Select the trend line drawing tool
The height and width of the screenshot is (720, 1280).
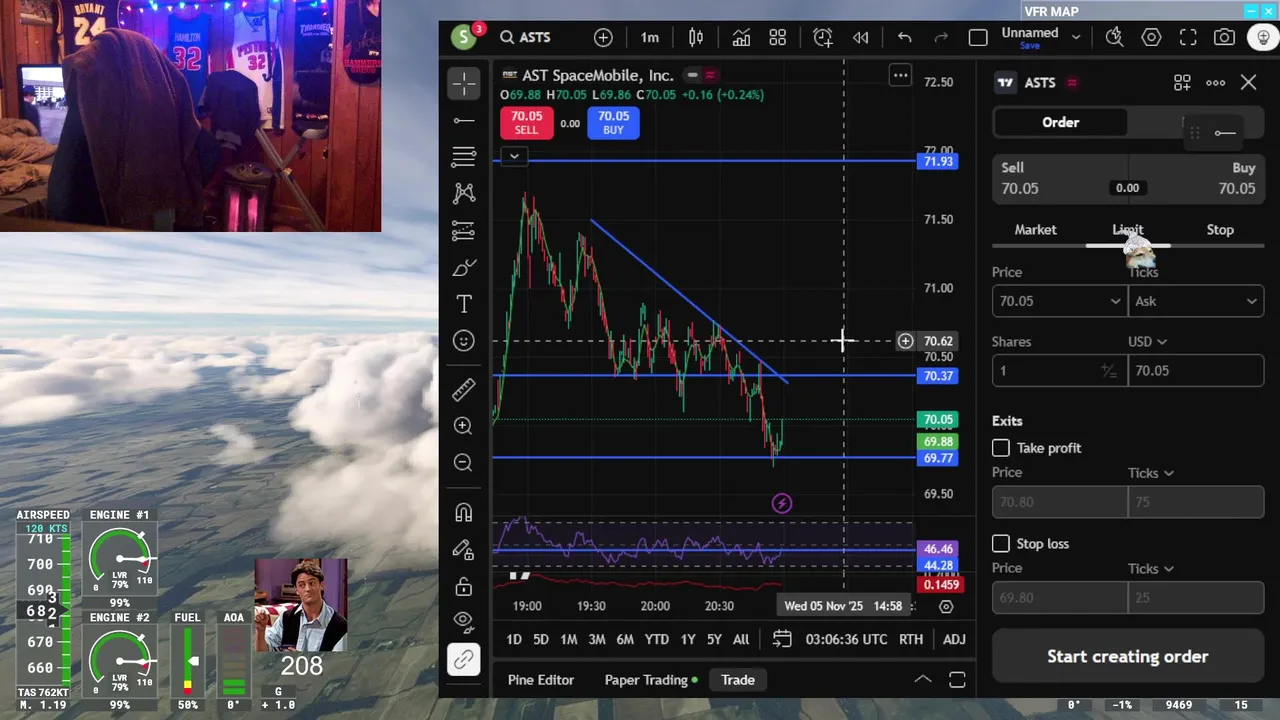click(464, 121)
